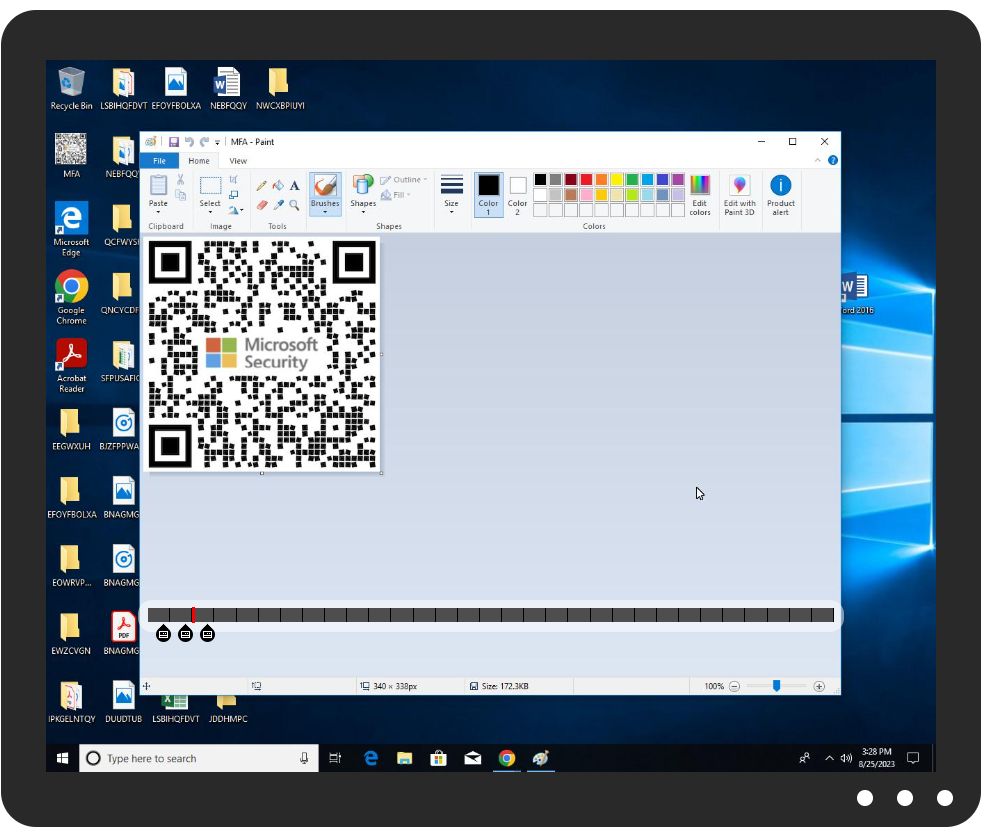Click the Redo arrow in title bar
The image size is (986, 835).
(204, 142)
